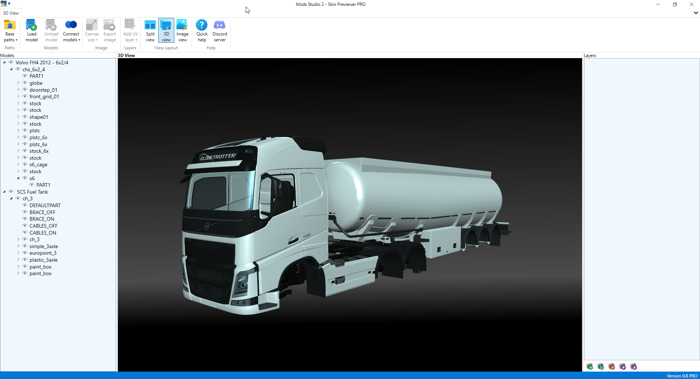Screen dimensions: 700x379
Task: Open the Connect models dropdown
Action: click(71, 31)
